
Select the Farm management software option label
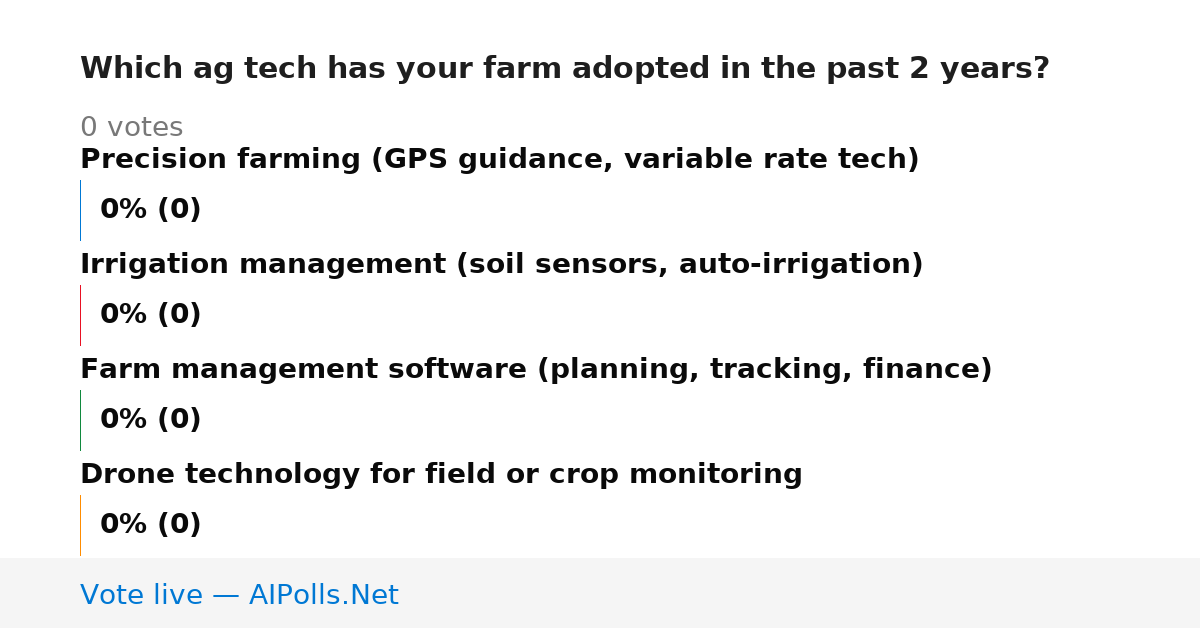(536, 370)
